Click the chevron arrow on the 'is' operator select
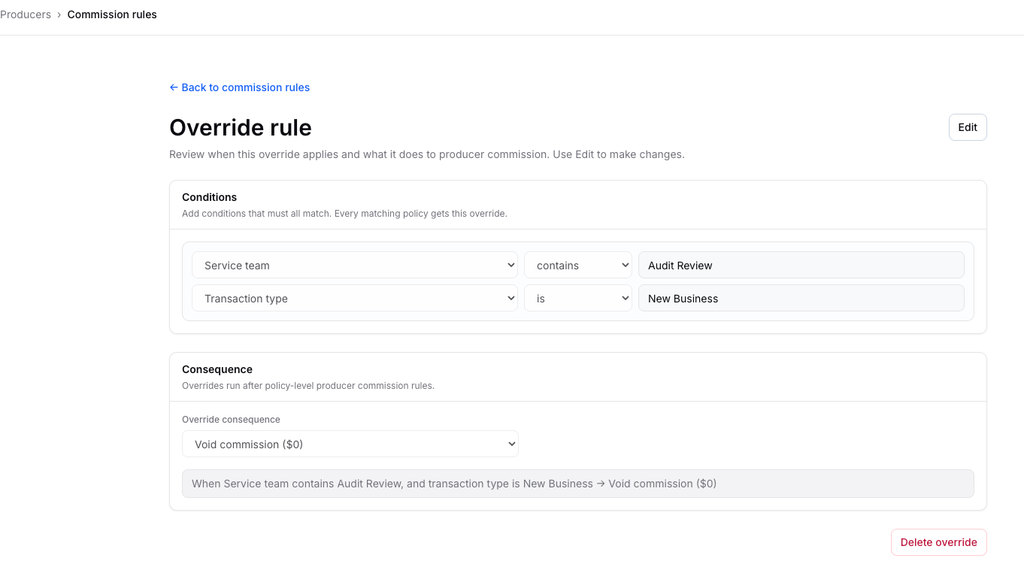1024x577 pixels. pos(625,298)
